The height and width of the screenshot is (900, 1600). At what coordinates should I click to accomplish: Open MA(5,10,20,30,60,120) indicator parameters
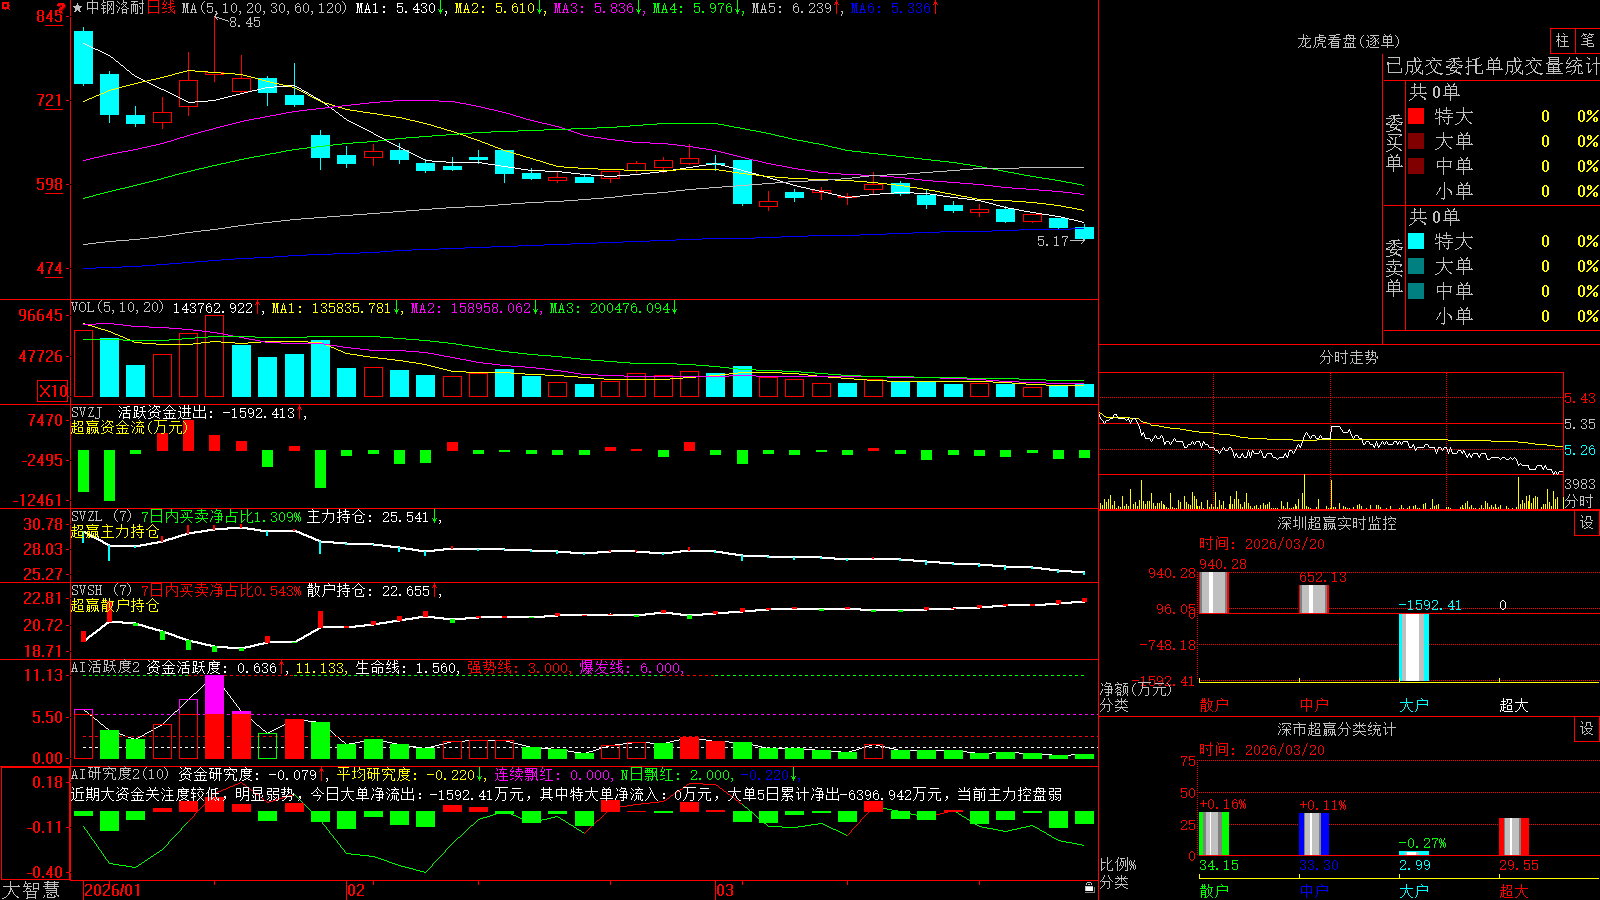point(264,8)
